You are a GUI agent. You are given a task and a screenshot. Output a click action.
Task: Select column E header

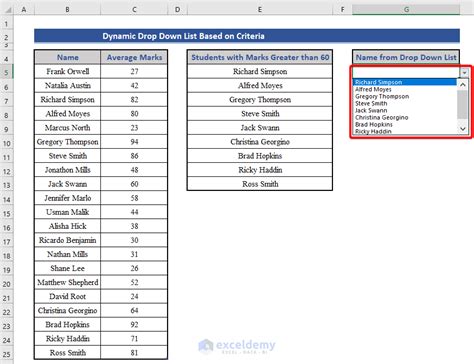click(x=260, y=10)
